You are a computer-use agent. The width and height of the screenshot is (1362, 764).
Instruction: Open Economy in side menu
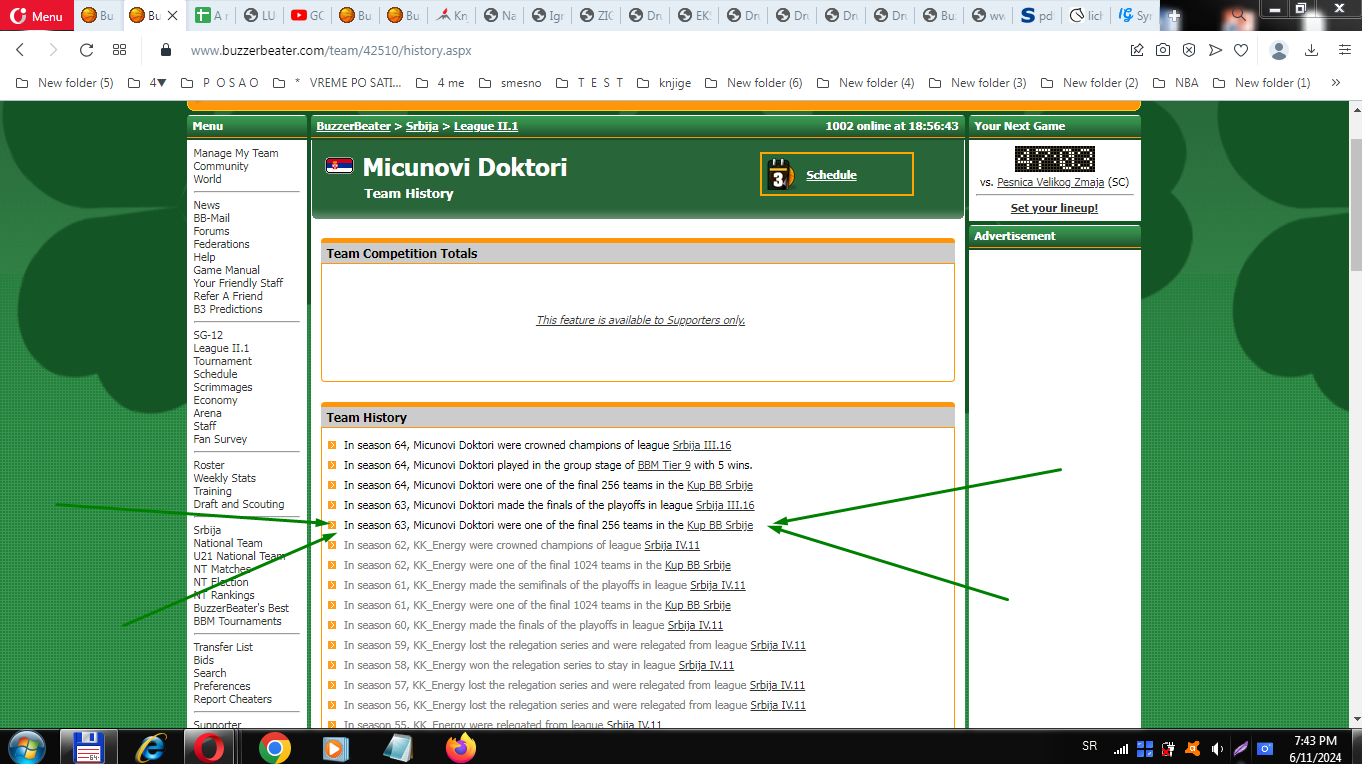[215, 400]
